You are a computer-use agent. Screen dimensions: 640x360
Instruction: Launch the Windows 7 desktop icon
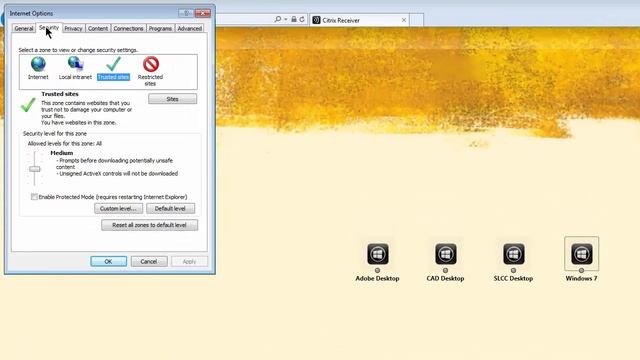(x=581, y=254)
